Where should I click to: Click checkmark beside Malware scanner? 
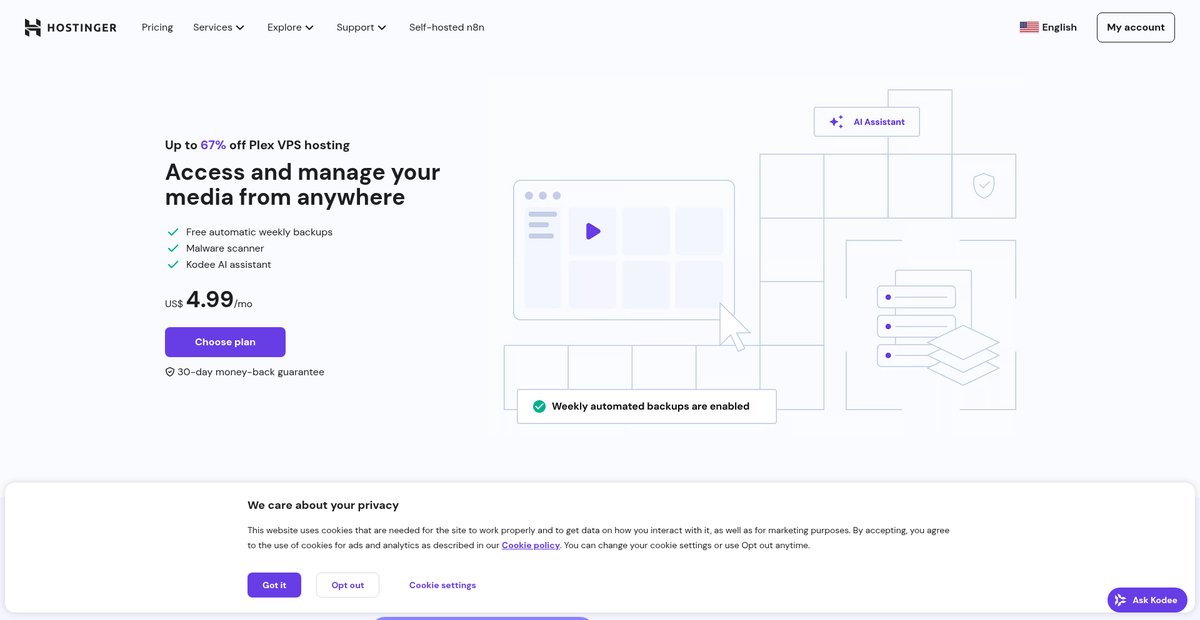point(173,248)
